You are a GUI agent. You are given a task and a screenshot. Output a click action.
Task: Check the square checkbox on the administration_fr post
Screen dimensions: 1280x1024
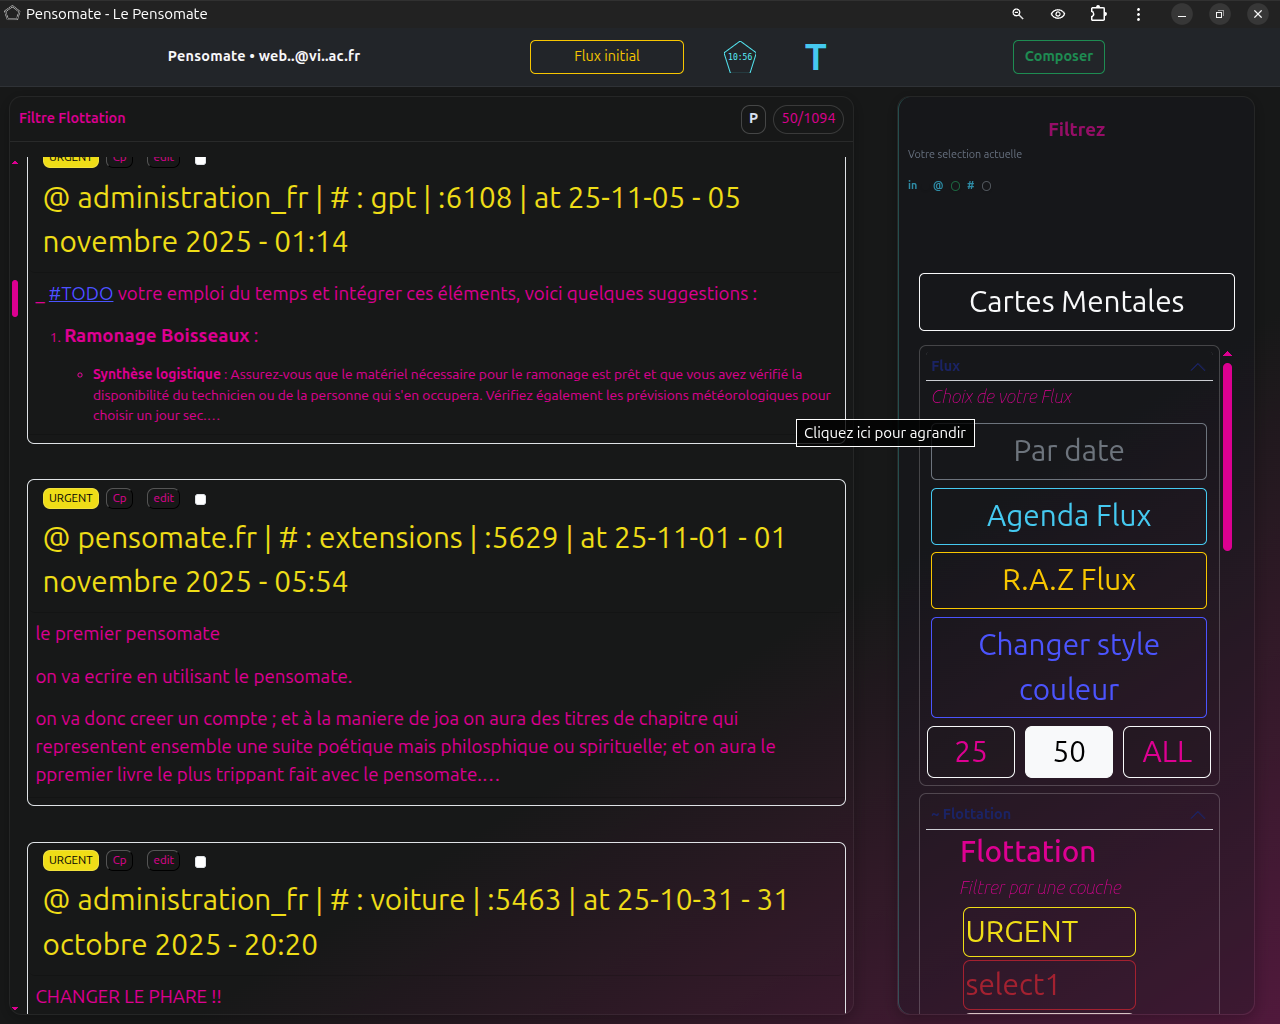[200, 158]
